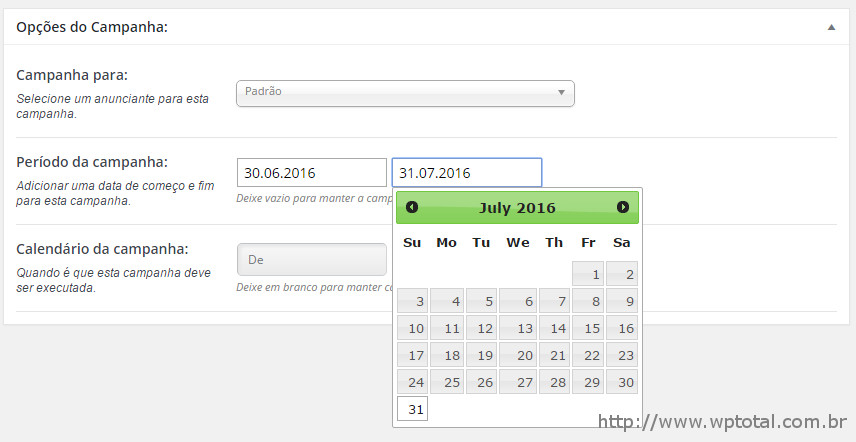Open the De calendar schedule dropdown
Image resolution: width=856 pixels, height=442 pixels.
click(312, 260)
